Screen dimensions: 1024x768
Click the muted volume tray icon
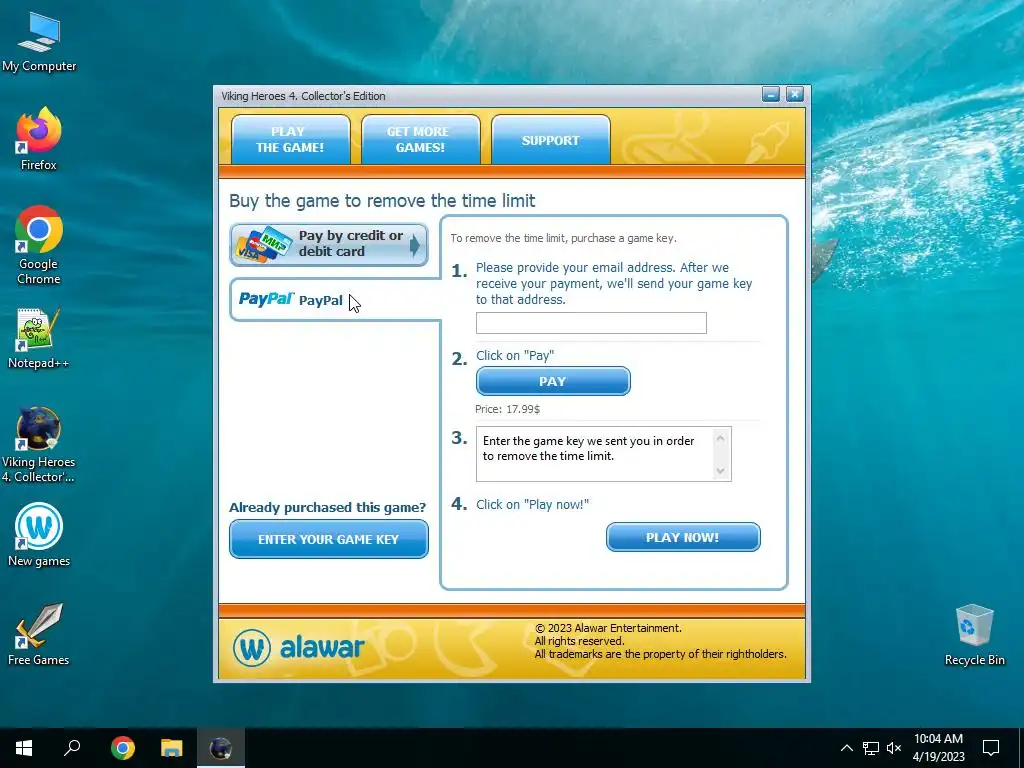[894, 748]
